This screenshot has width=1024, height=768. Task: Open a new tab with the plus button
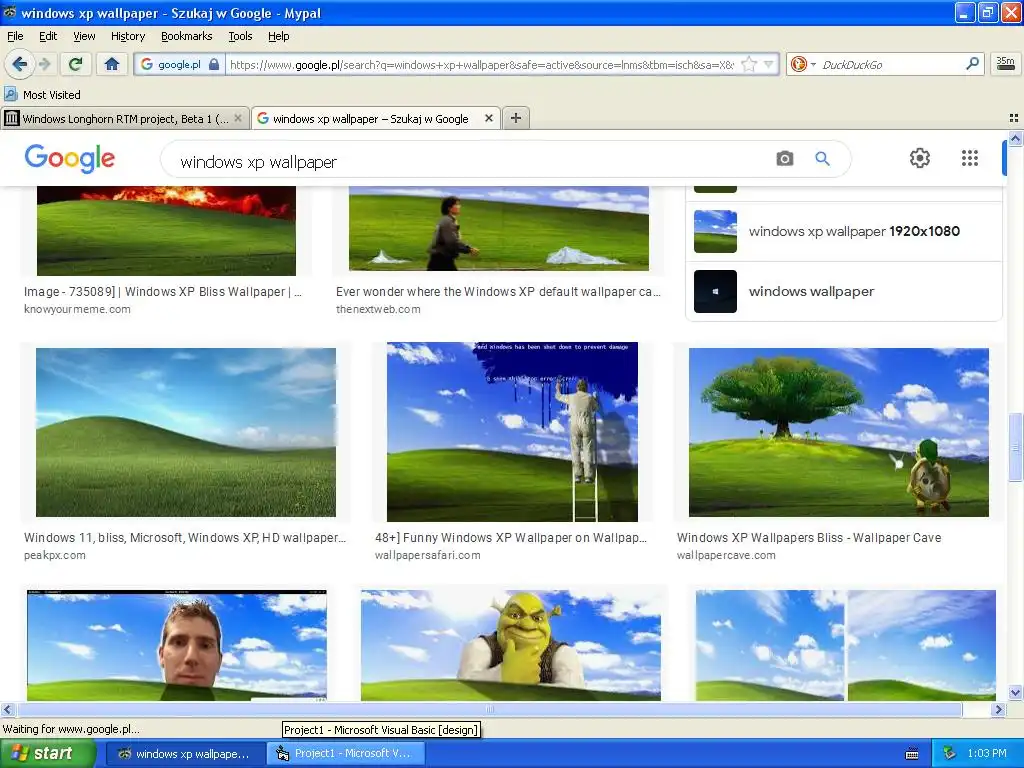(x=516, y=118)
